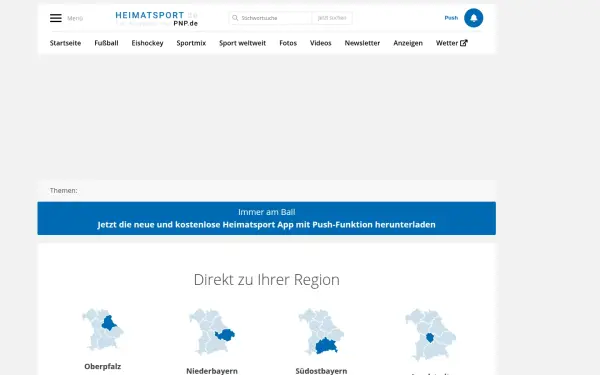Viewport: 600px width, 375px height.
Task: Click the blue Heimatsport App download banner
Action: 267,218
